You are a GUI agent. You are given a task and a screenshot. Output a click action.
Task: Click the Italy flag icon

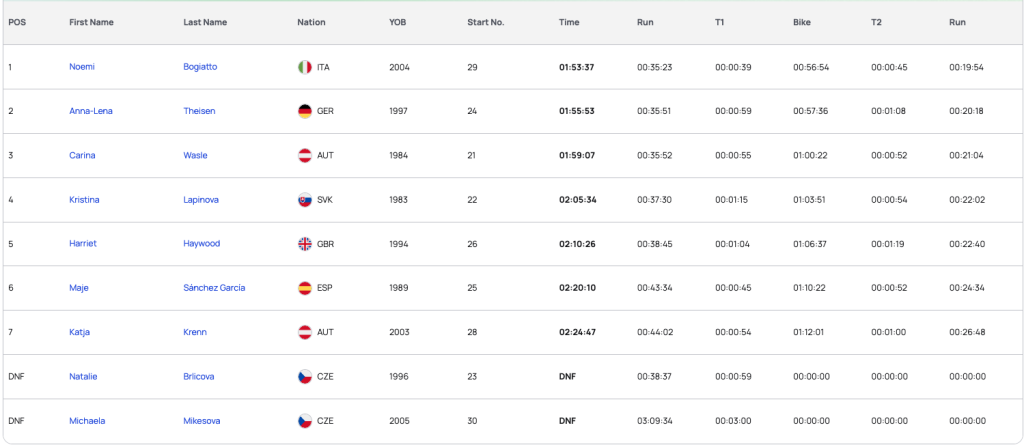[x=304, y=67]
